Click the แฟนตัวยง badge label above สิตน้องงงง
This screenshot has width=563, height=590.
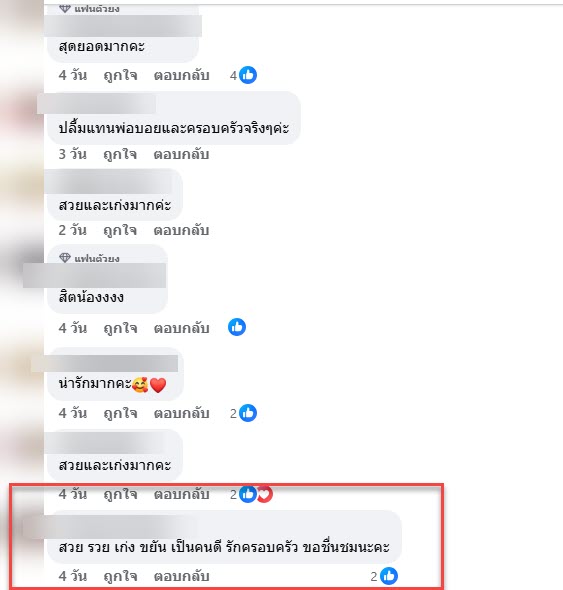point(97,259)
